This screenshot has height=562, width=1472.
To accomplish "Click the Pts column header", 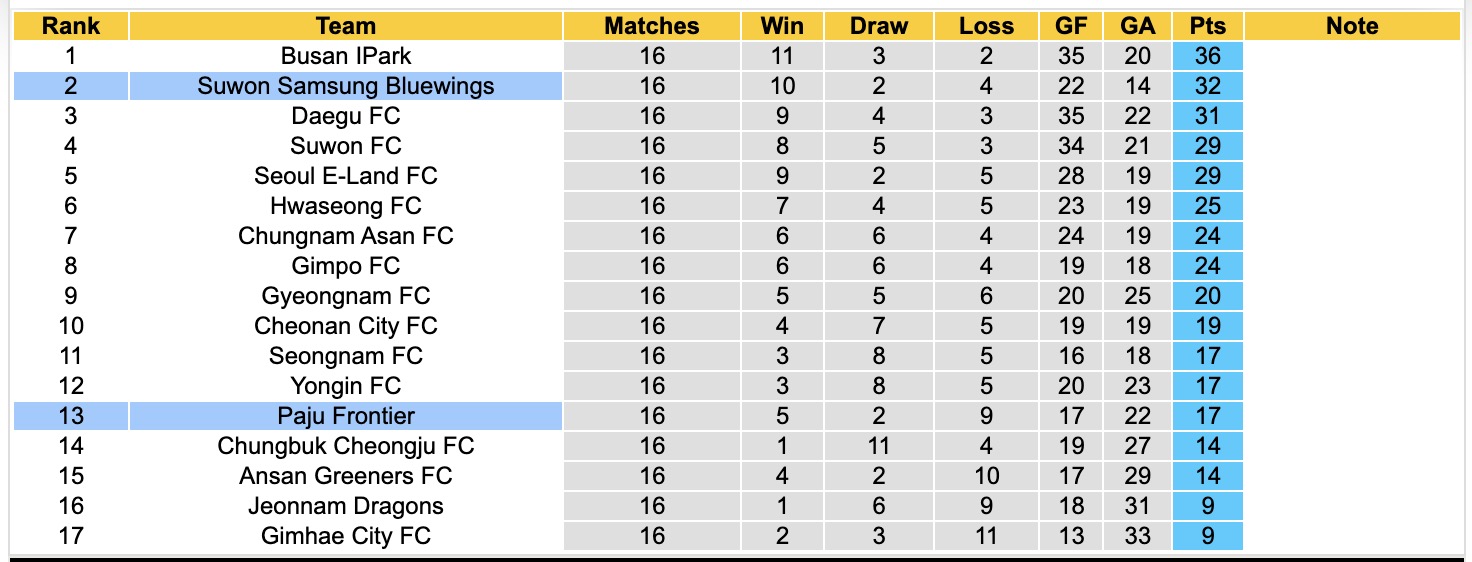I will click(1208, 26).
